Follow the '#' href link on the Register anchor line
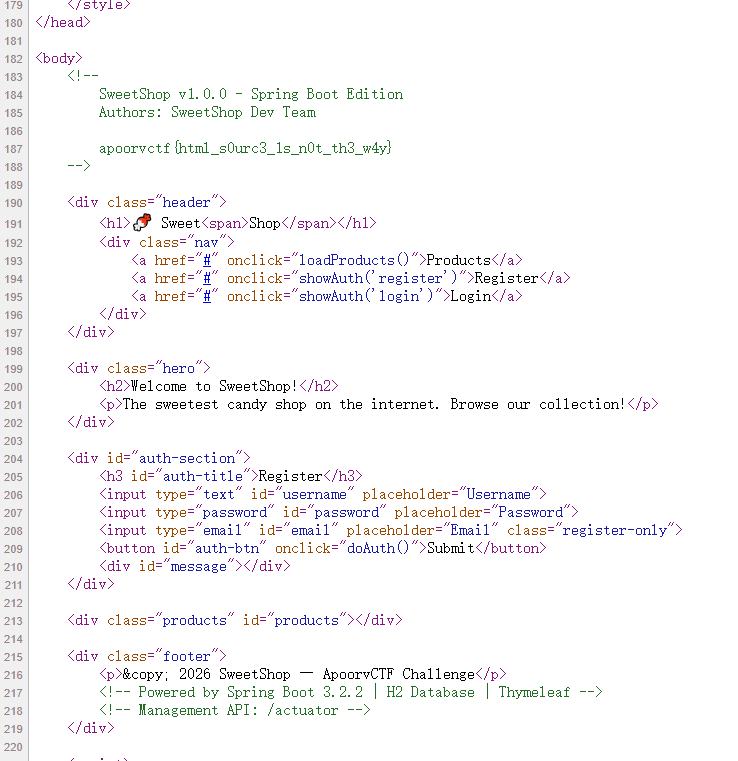 (x=207, y=278)
